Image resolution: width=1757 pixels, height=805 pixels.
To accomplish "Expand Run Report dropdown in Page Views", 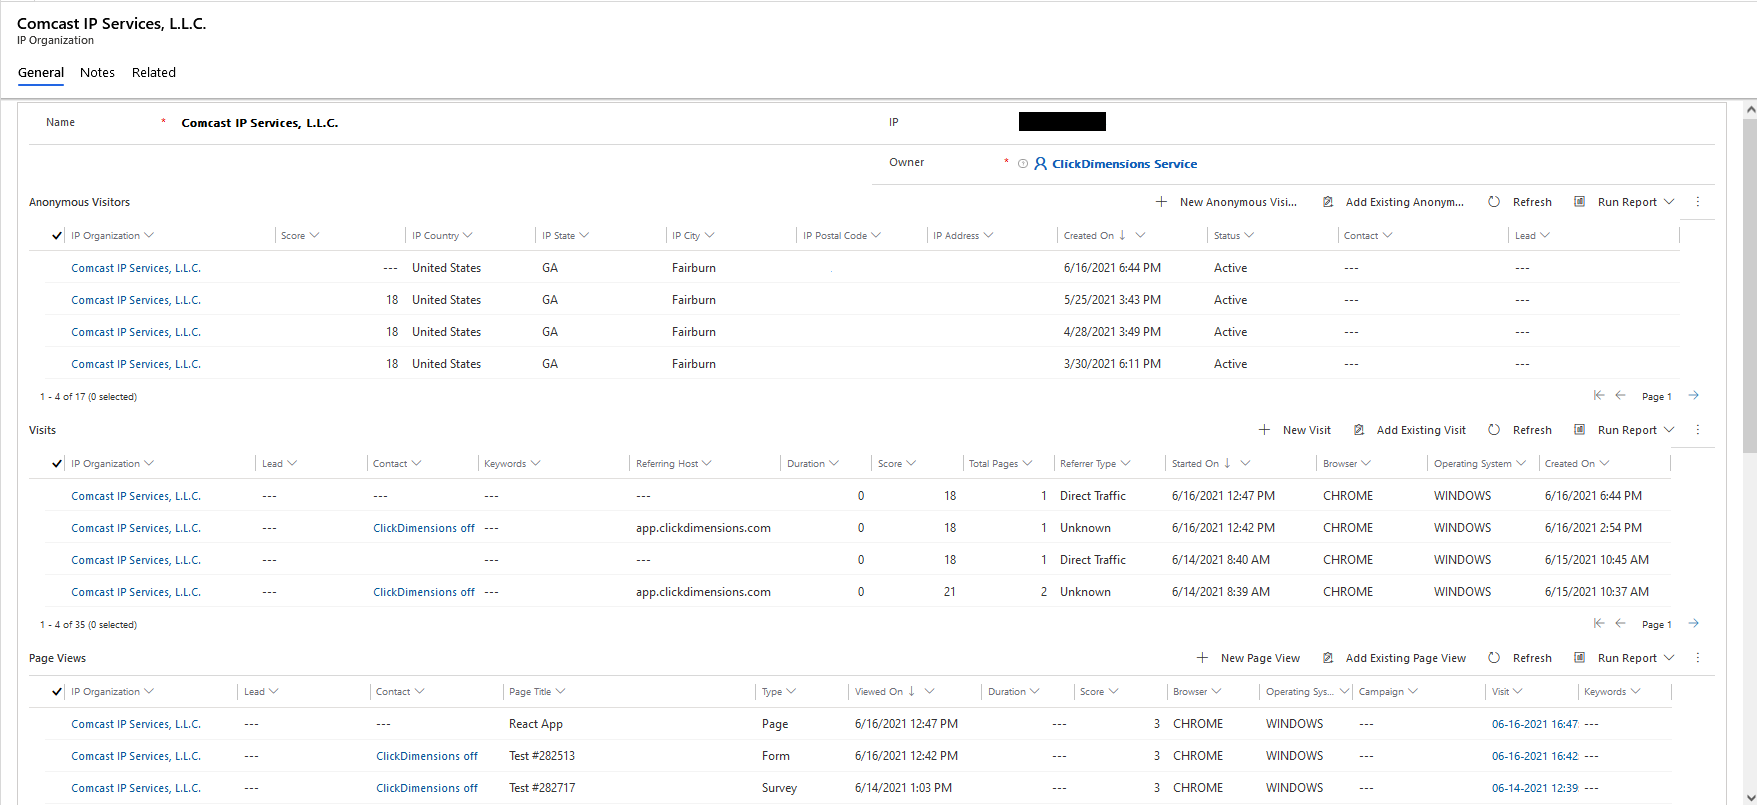I will [x=1669, y=658].
